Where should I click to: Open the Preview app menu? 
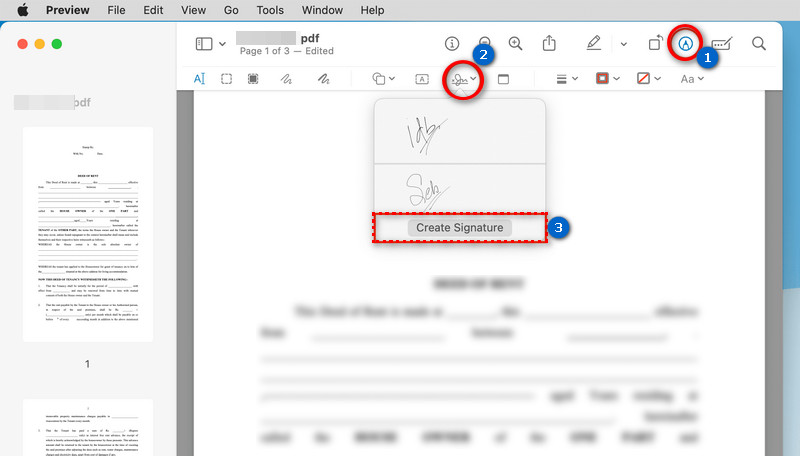pyautogui.click(x=67, y=10)
